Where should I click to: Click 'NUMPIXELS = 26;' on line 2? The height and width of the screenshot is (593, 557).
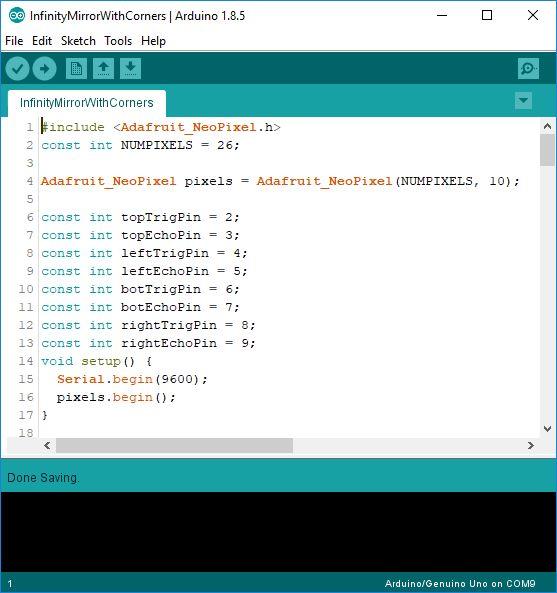click(x=180, y=145)
